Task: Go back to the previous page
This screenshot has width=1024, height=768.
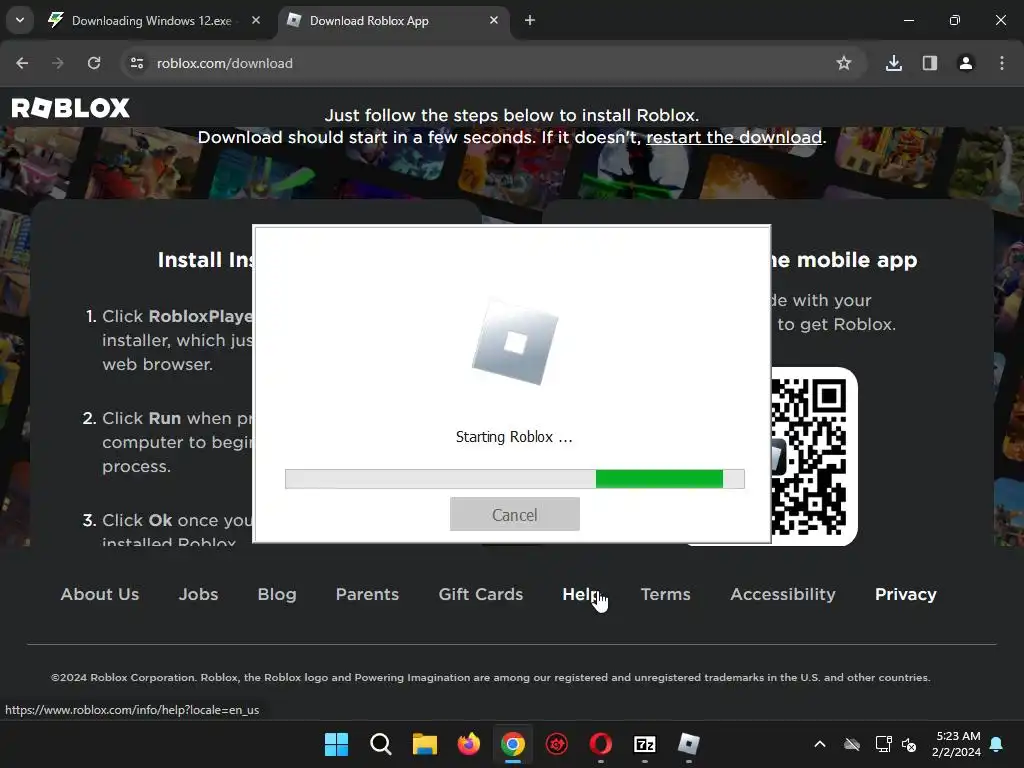Action: pos(22,63)
